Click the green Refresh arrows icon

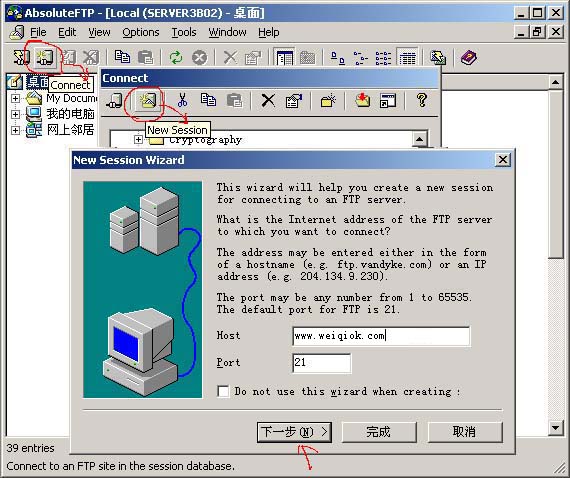(176, 57)
